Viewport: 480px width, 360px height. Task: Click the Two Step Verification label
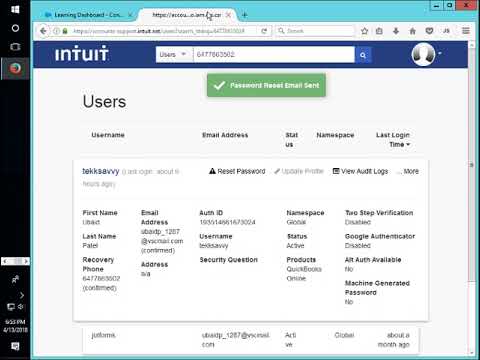[x=379, y=213]
